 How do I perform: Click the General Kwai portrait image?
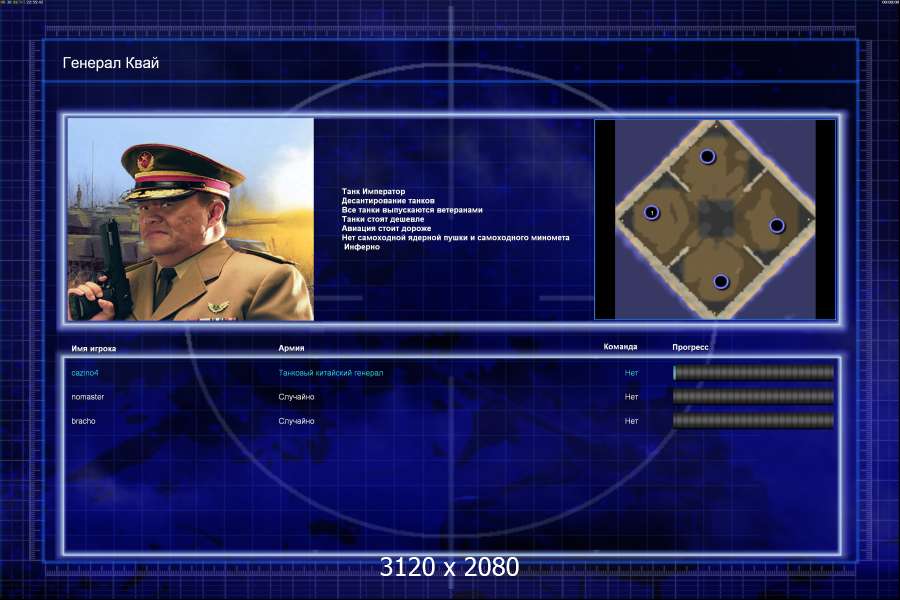(x=191, y=219)
